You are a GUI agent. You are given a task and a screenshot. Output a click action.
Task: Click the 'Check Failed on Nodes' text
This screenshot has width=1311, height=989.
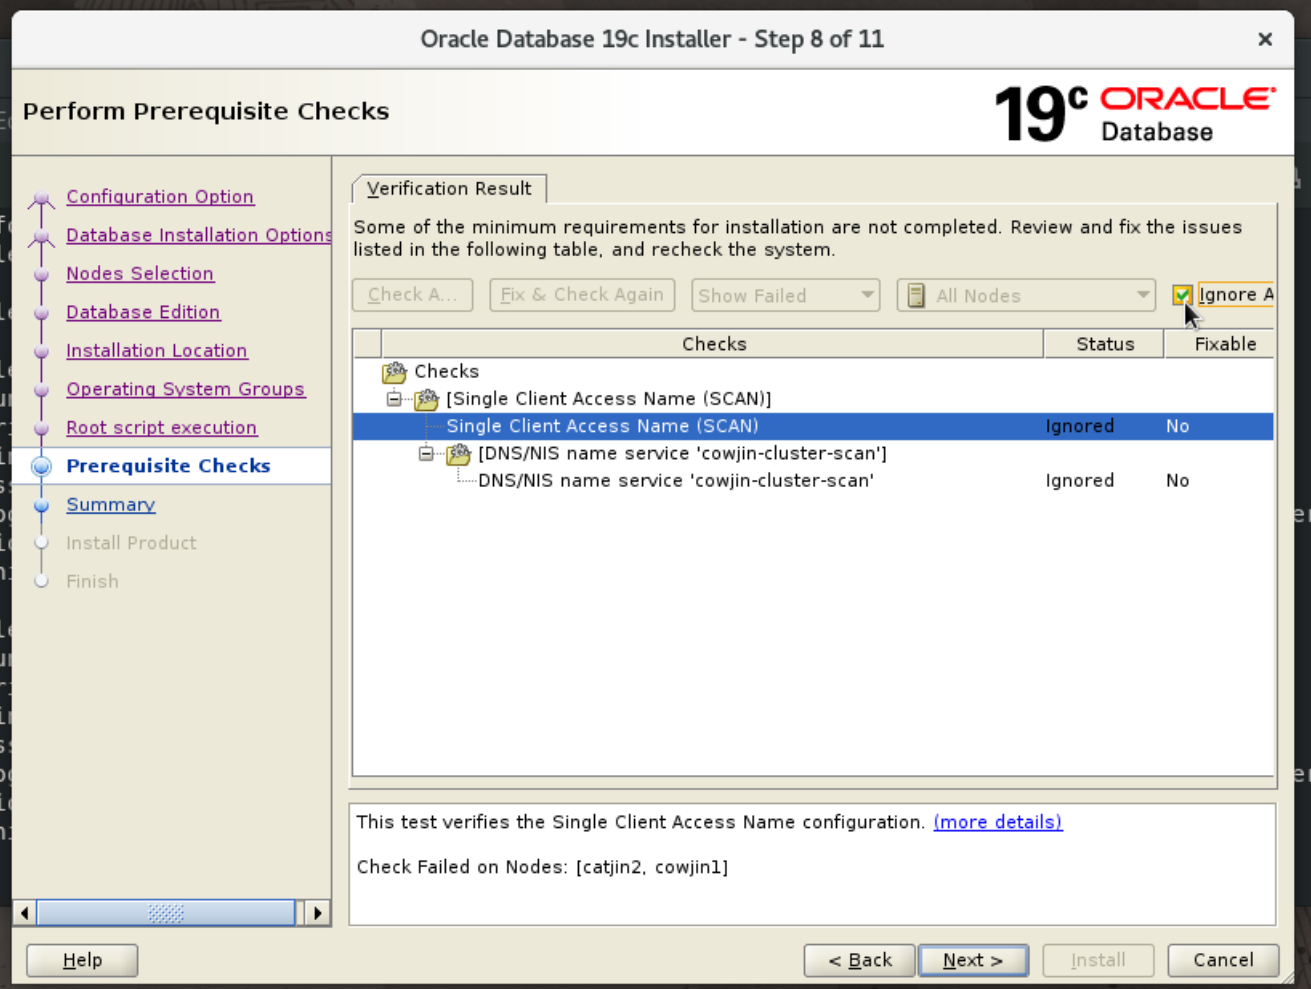(x=542, y=867)
